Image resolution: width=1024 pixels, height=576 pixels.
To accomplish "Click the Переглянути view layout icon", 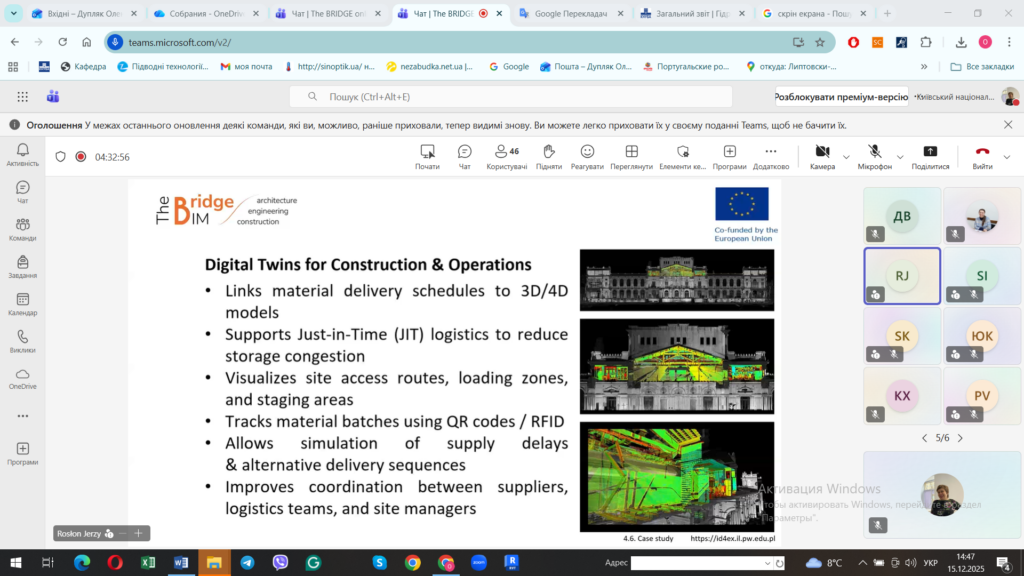I will pyautogui.click(x=631, y=152).
